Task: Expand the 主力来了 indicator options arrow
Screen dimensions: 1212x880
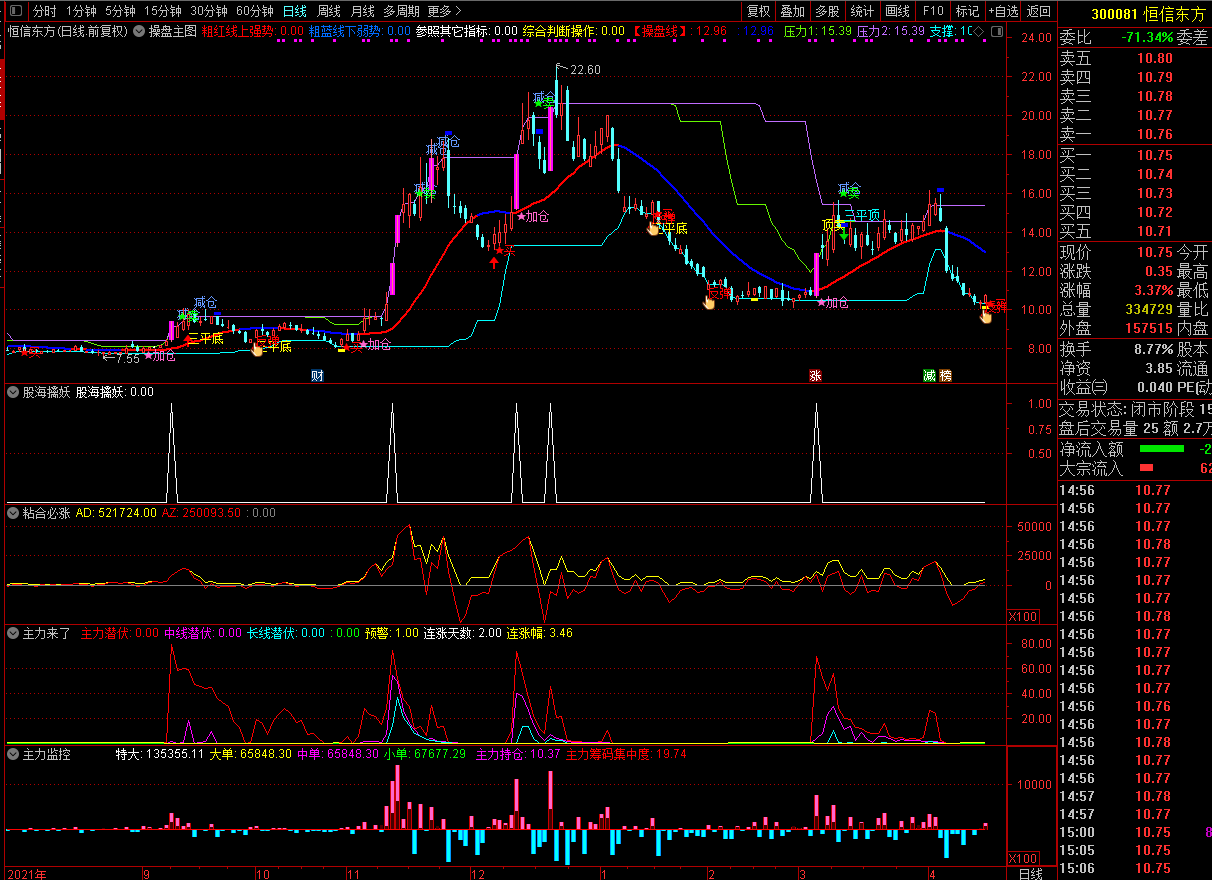Action: point(13,633)
